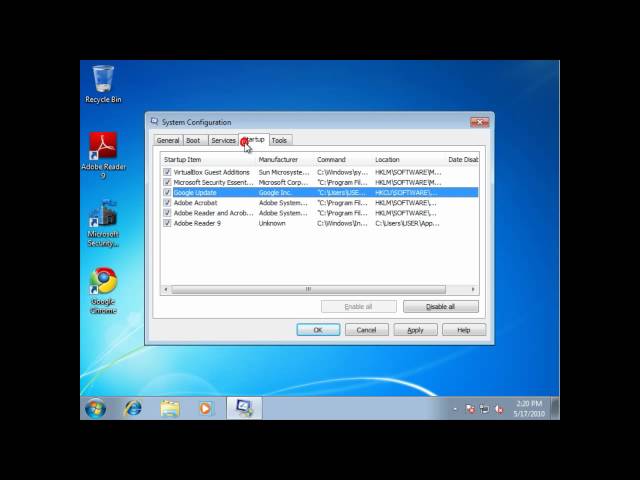Select the Adobe Reader 9 list row
This screenshot has width=640, height=480.
(x=320, y=223)
